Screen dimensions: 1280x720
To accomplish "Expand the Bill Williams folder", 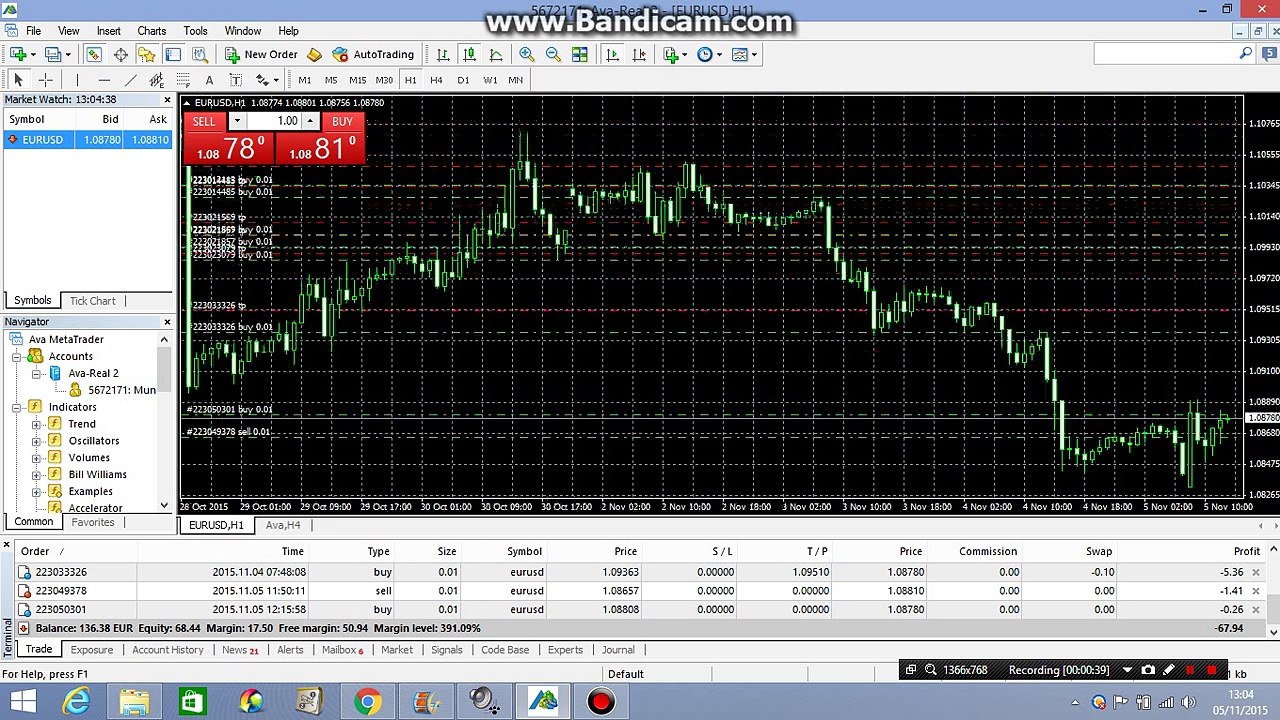I will 37,475.
